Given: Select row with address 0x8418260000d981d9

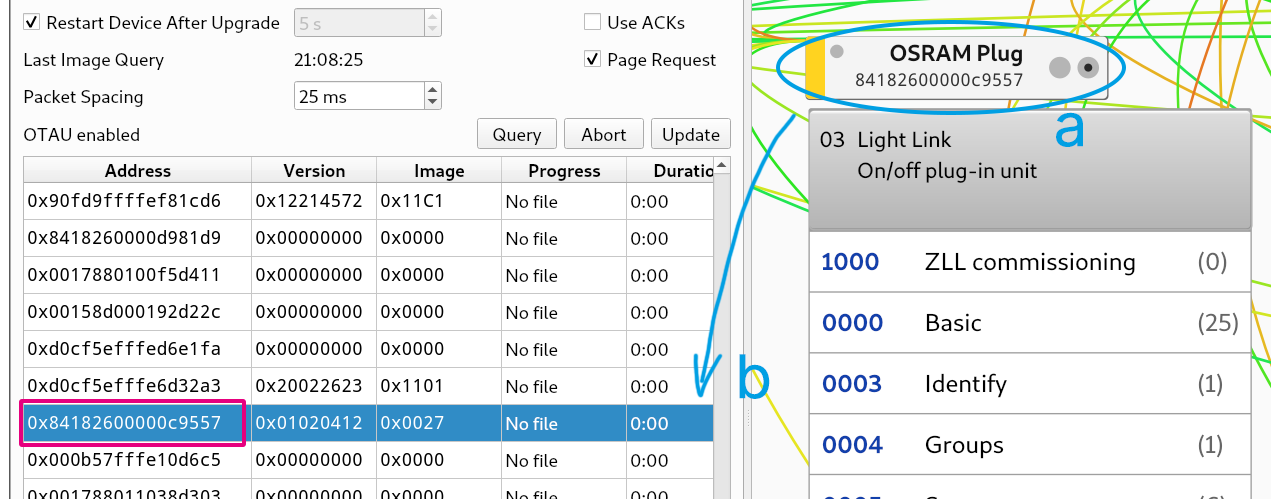Looking at the screenshot, I should point(368,238).
